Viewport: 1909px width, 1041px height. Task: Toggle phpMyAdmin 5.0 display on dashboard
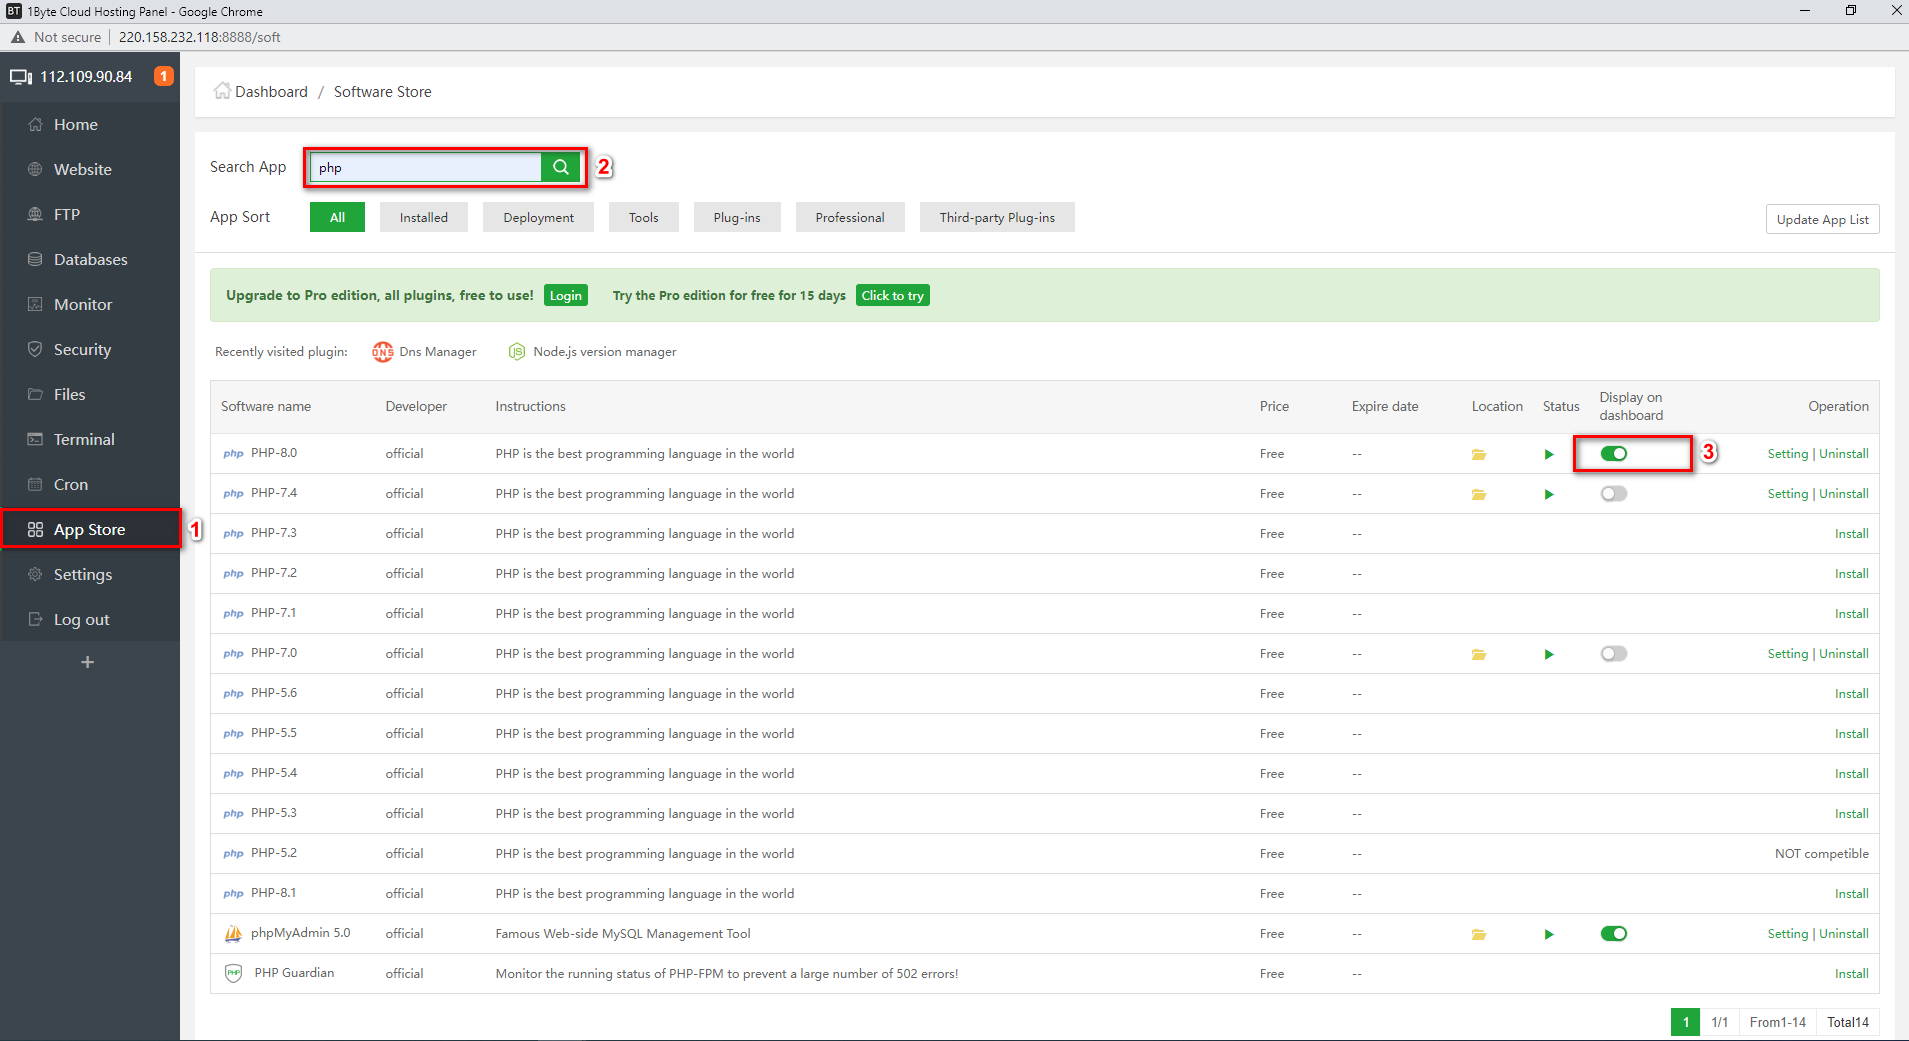(x=1614, y=934)
